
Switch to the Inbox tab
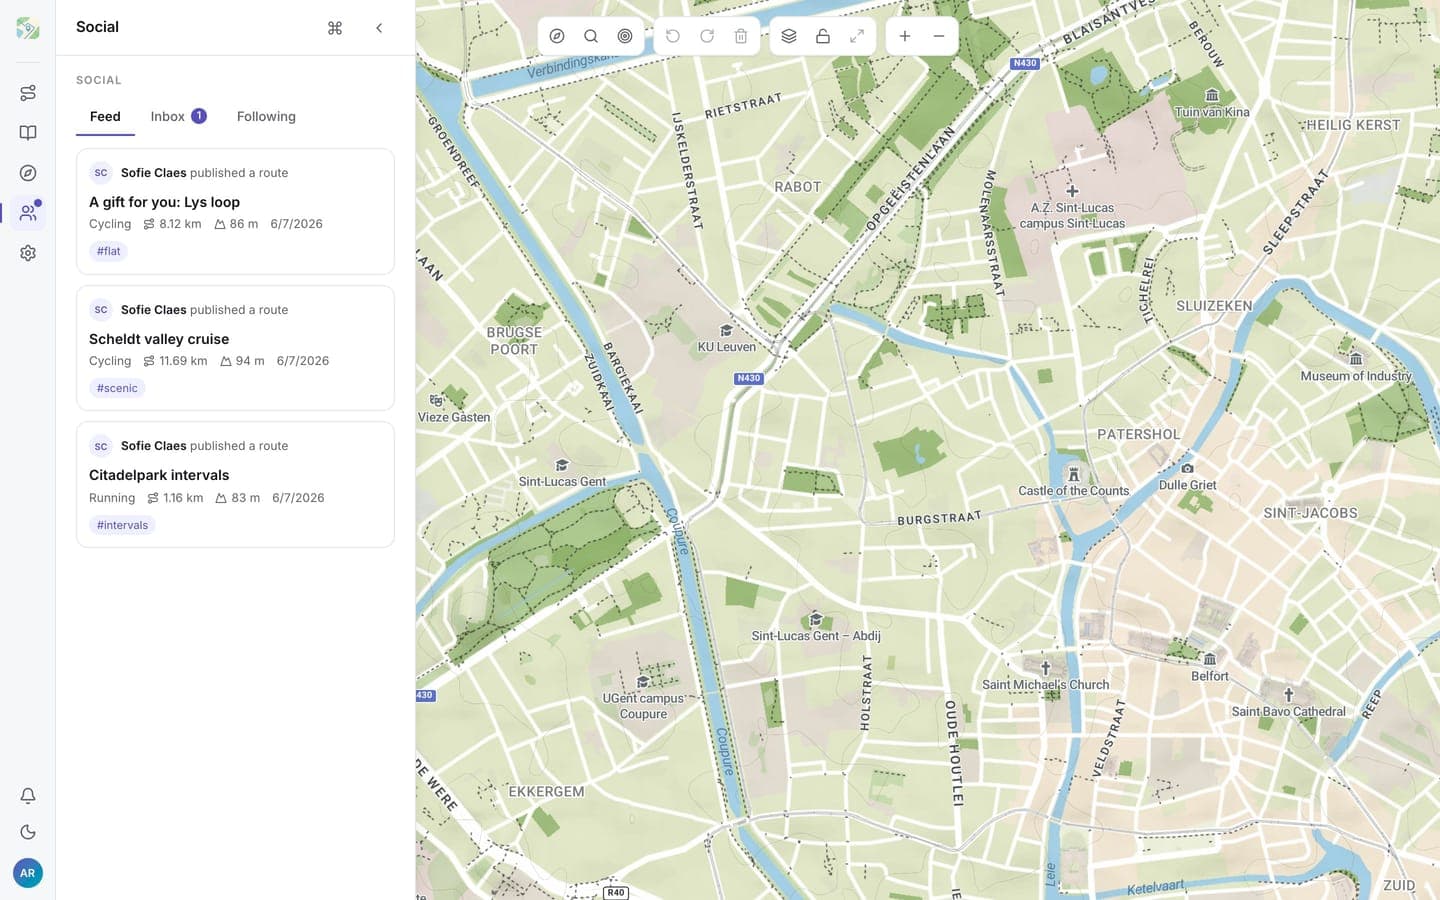(x=178, y=117)
